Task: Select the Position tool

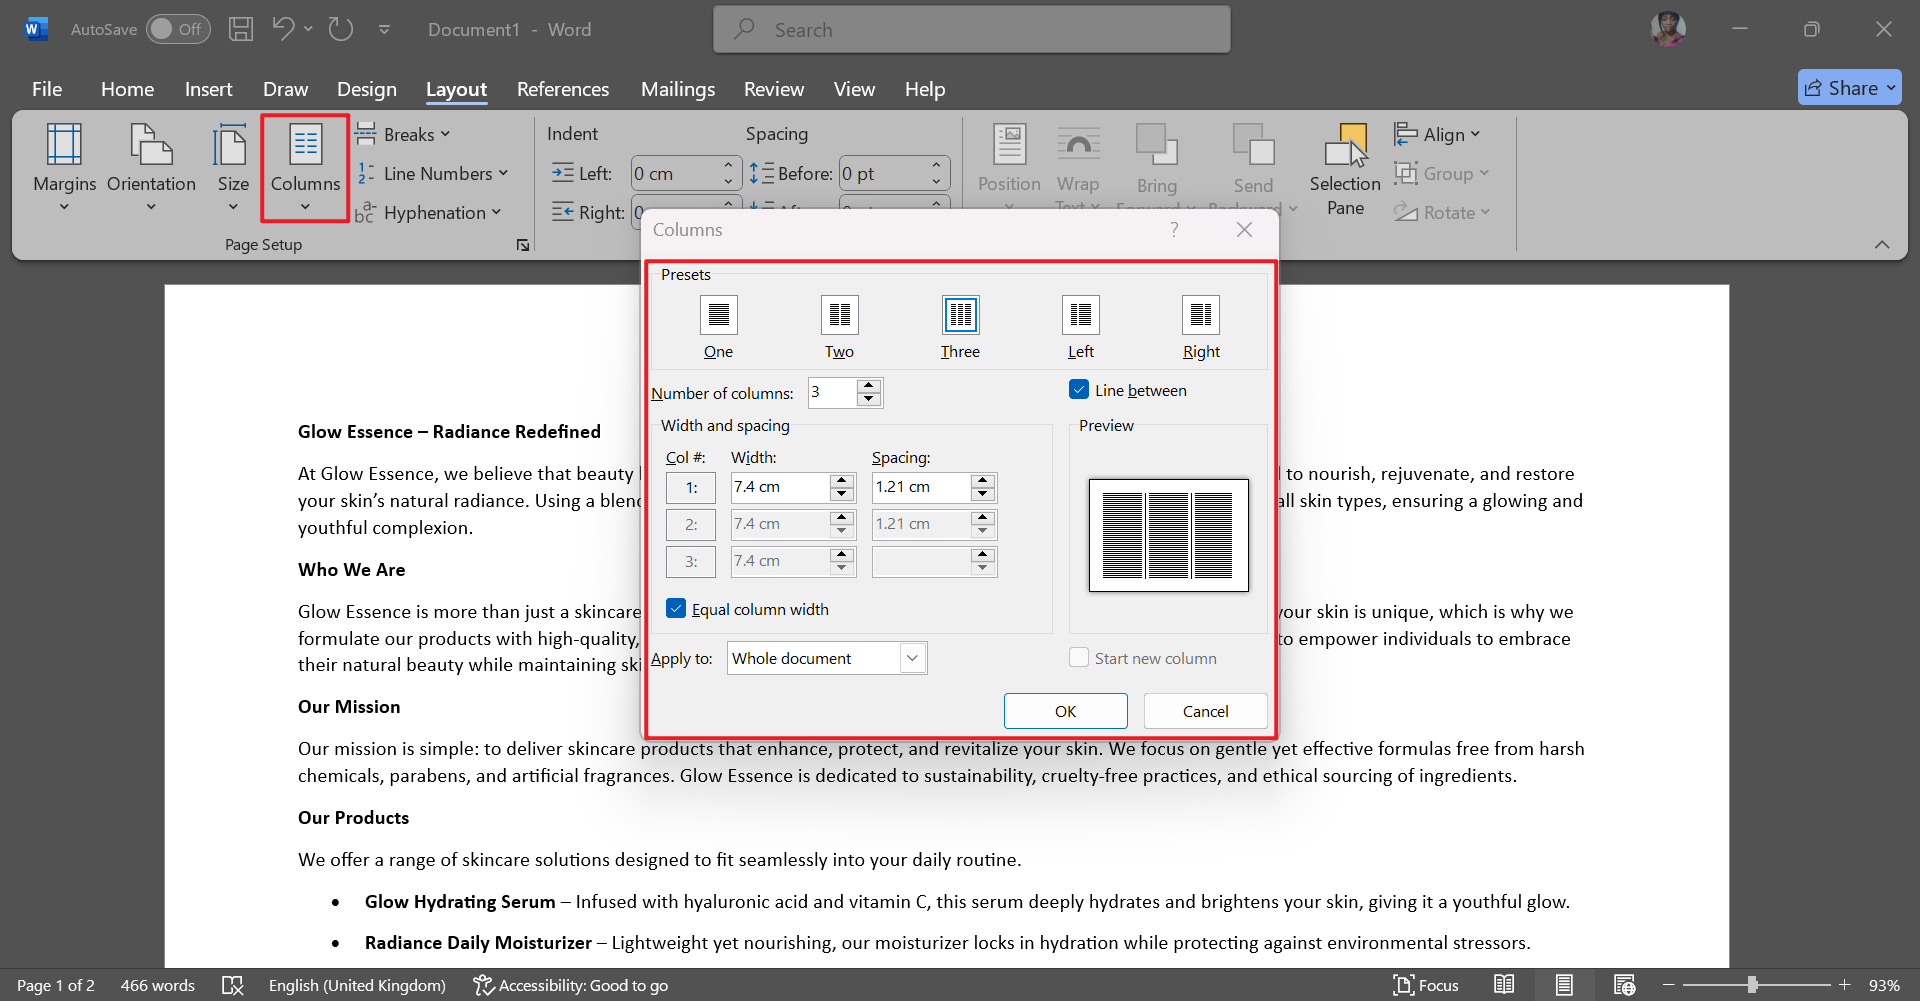Action: (x=1009, y=165)
